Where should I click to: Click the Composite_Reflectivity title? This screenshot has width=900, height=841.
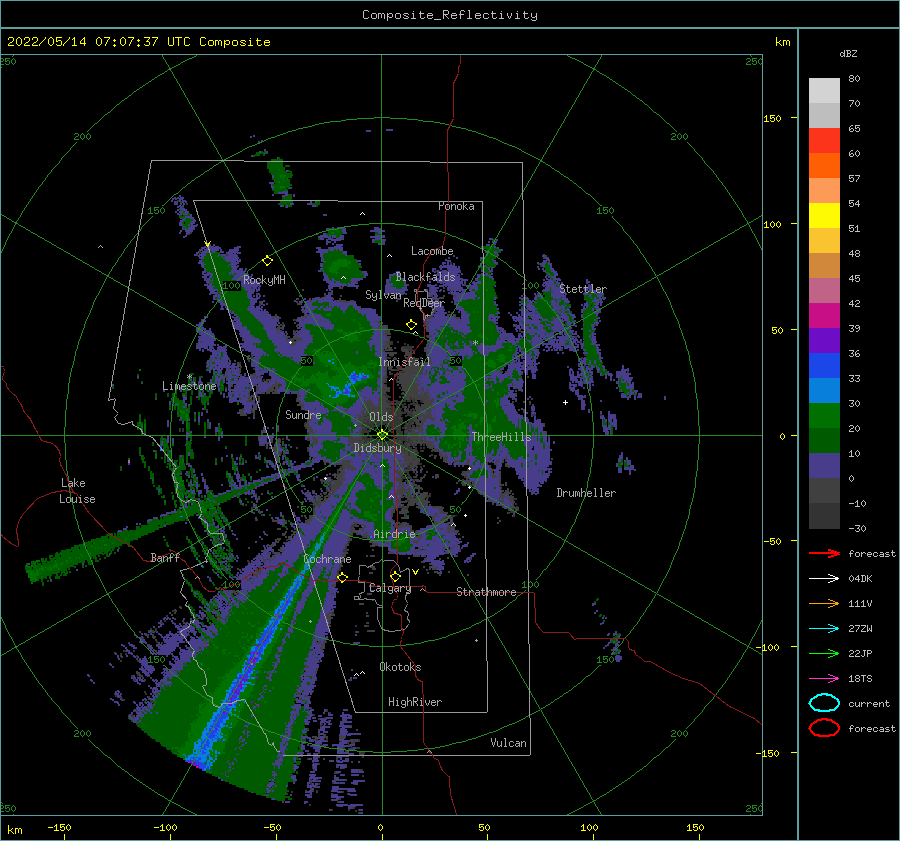click(x=450, y=15)
